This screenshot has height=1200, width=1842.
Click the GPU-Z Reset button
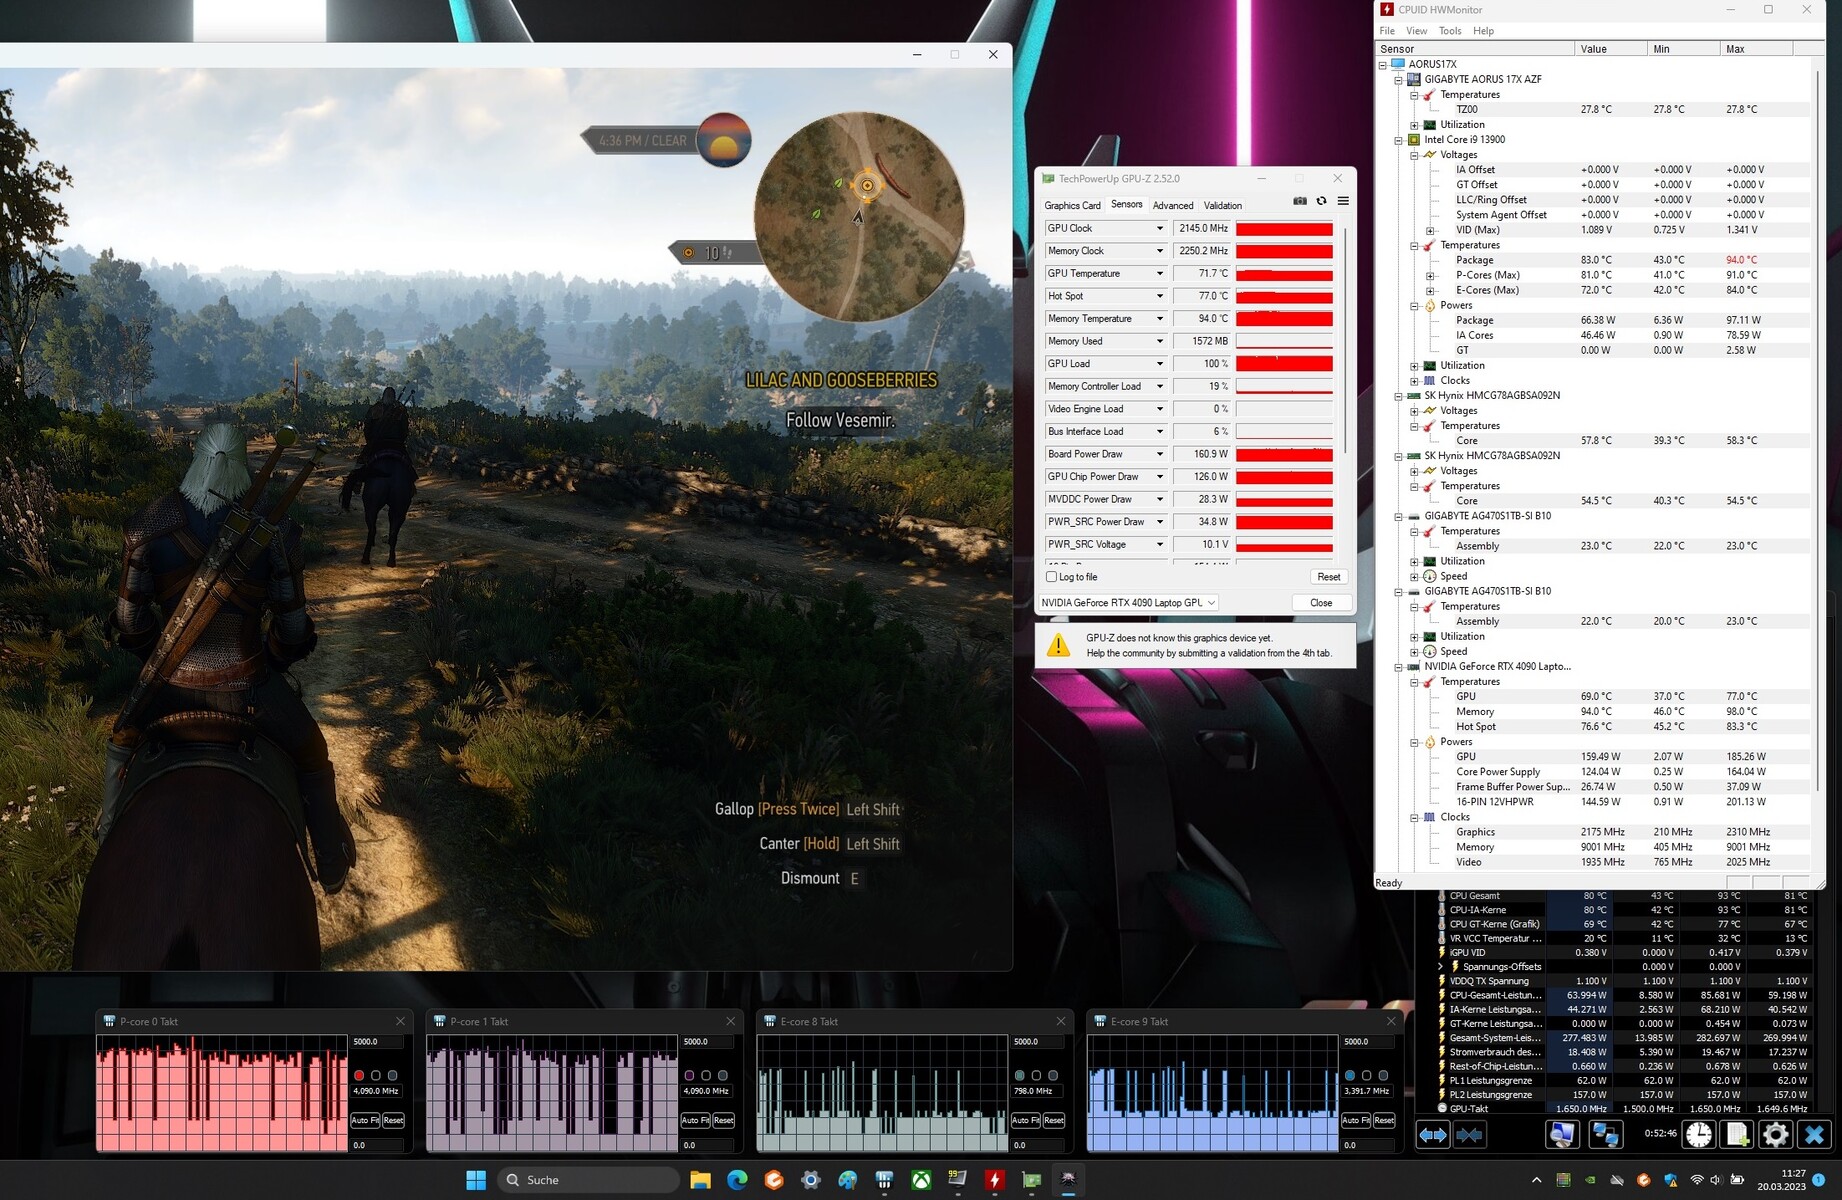click(x=1329, y=577)
